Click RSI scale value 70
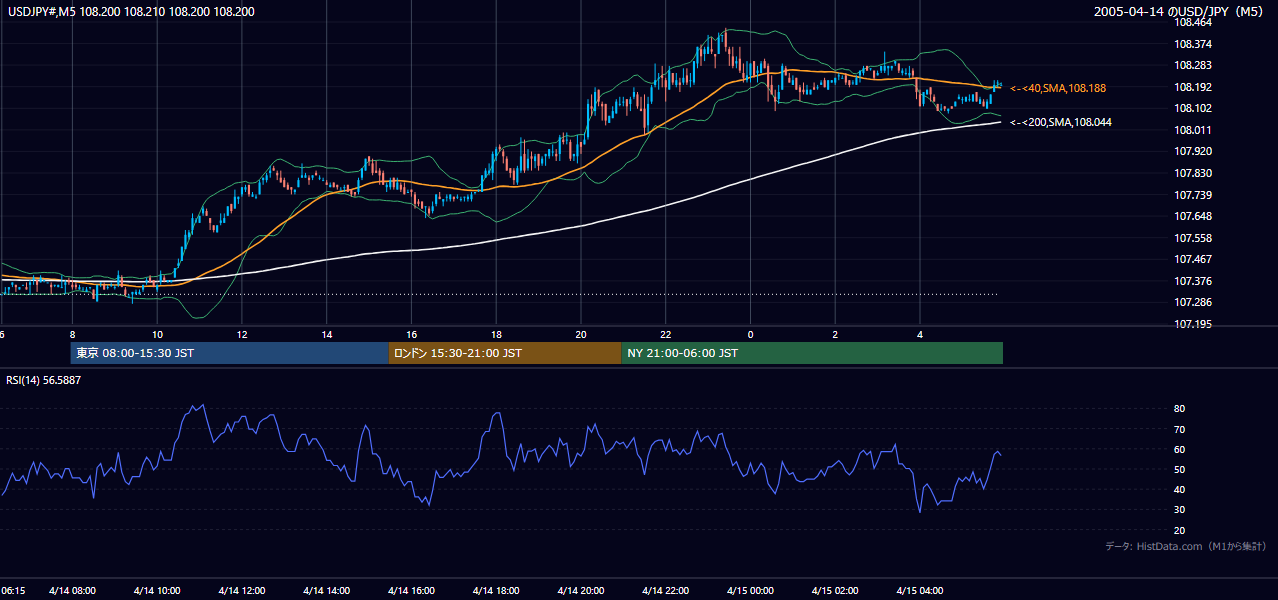Screen dimensions: 1278x600 coord(1179,429)
